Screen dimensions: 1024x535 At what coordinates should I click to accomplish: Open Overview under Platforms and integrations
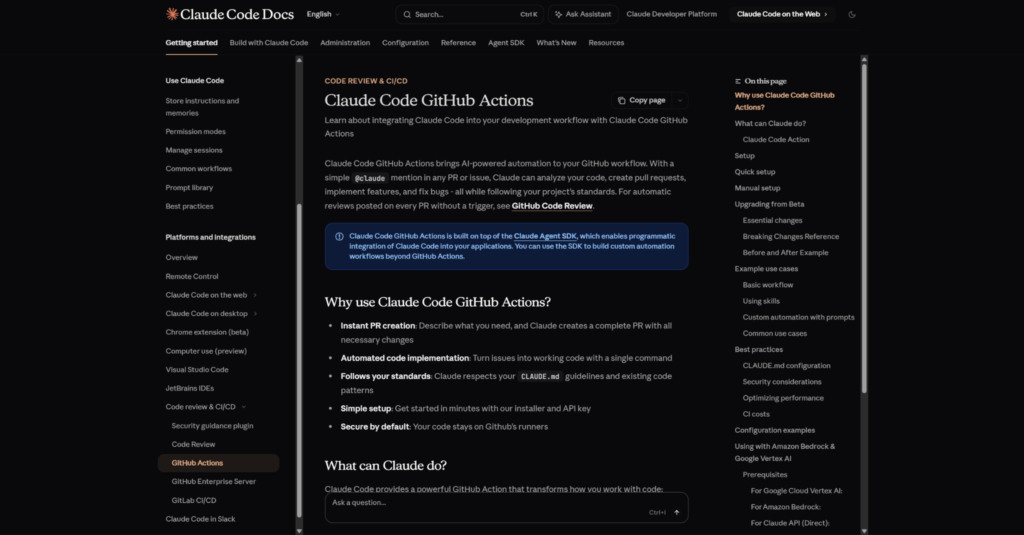tap(182, 257)
